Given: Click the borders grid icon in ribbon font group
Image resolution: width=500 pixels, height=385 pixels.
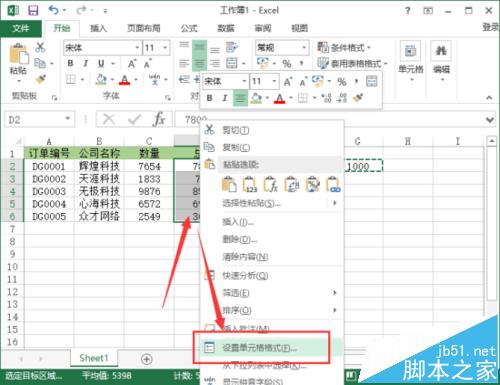Looking at the screenshot, I should pyautogui.click(x=71, y=79).
